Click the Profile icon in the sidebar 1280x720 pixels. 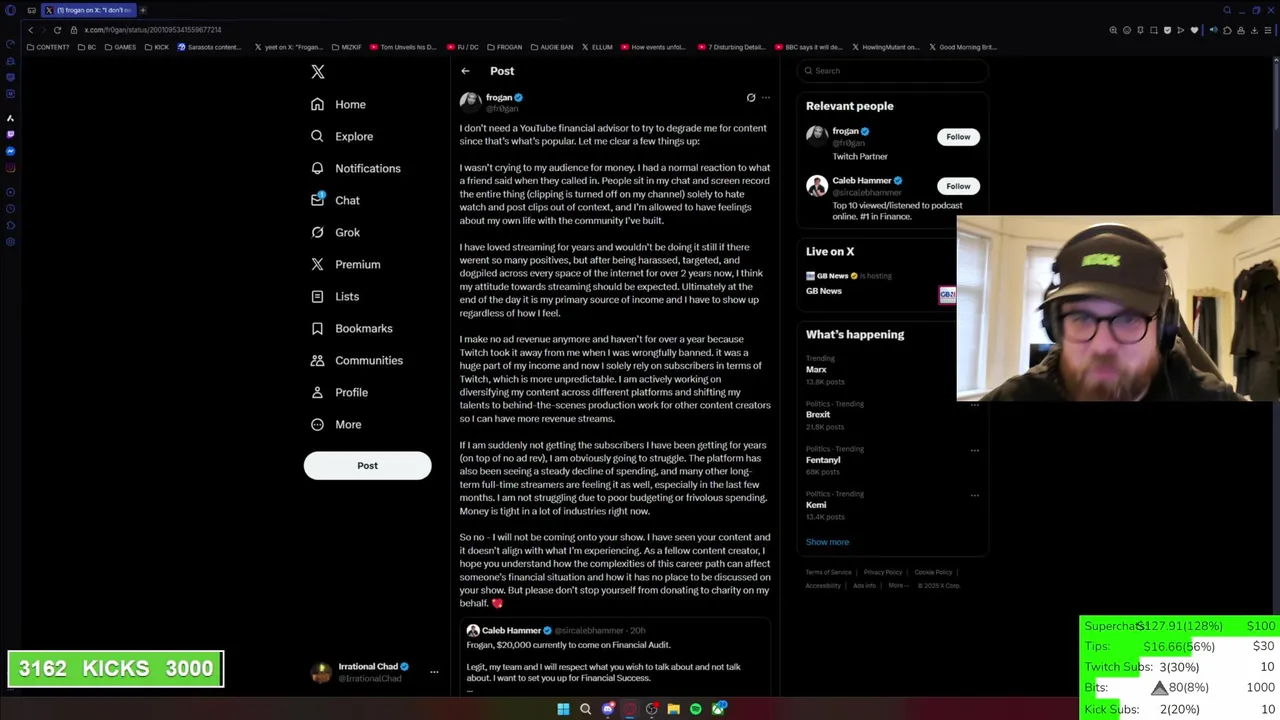point(317,392)
